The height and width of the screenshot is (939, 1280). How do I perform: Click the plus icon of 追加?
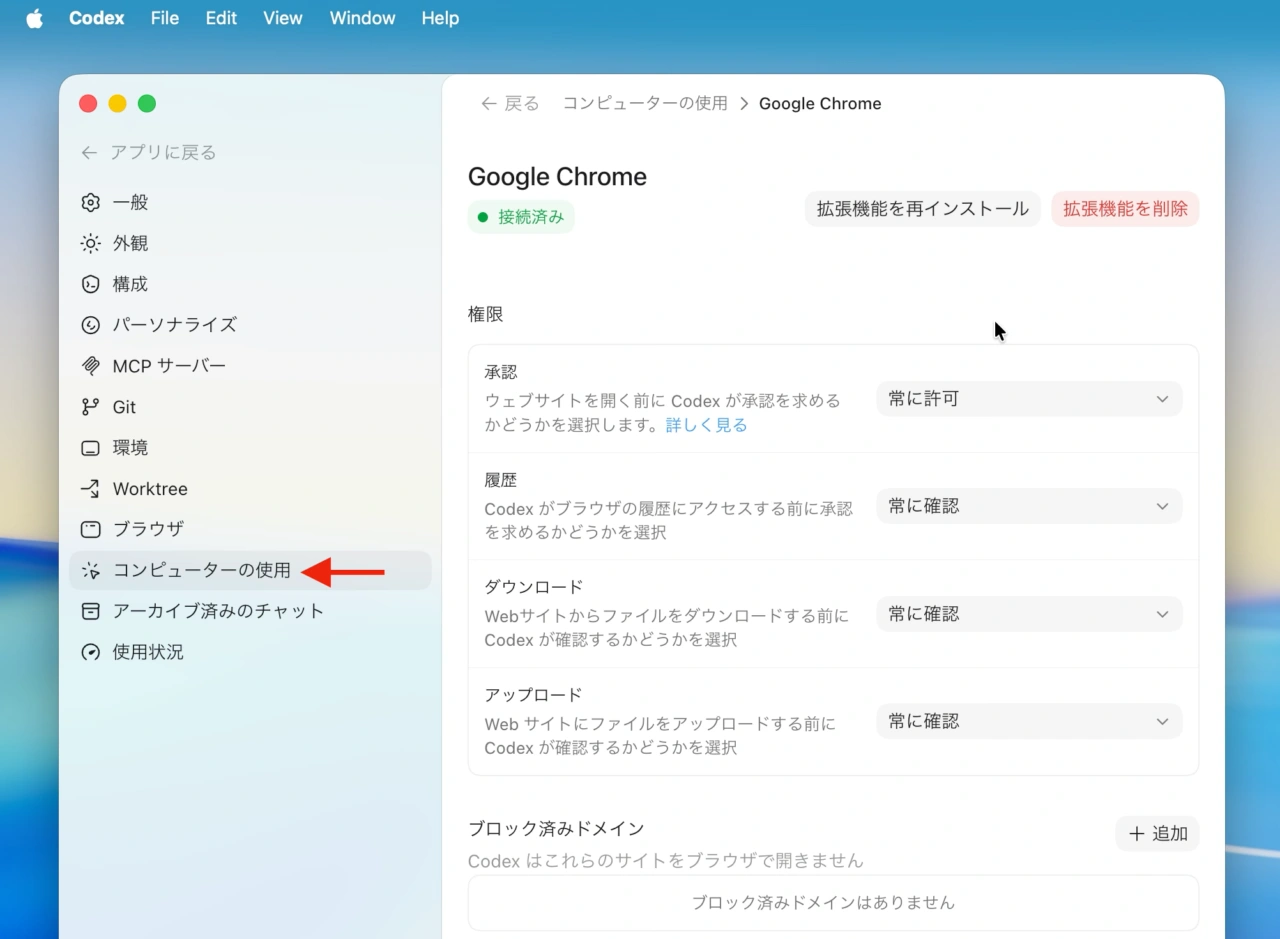coord(1136,834)
